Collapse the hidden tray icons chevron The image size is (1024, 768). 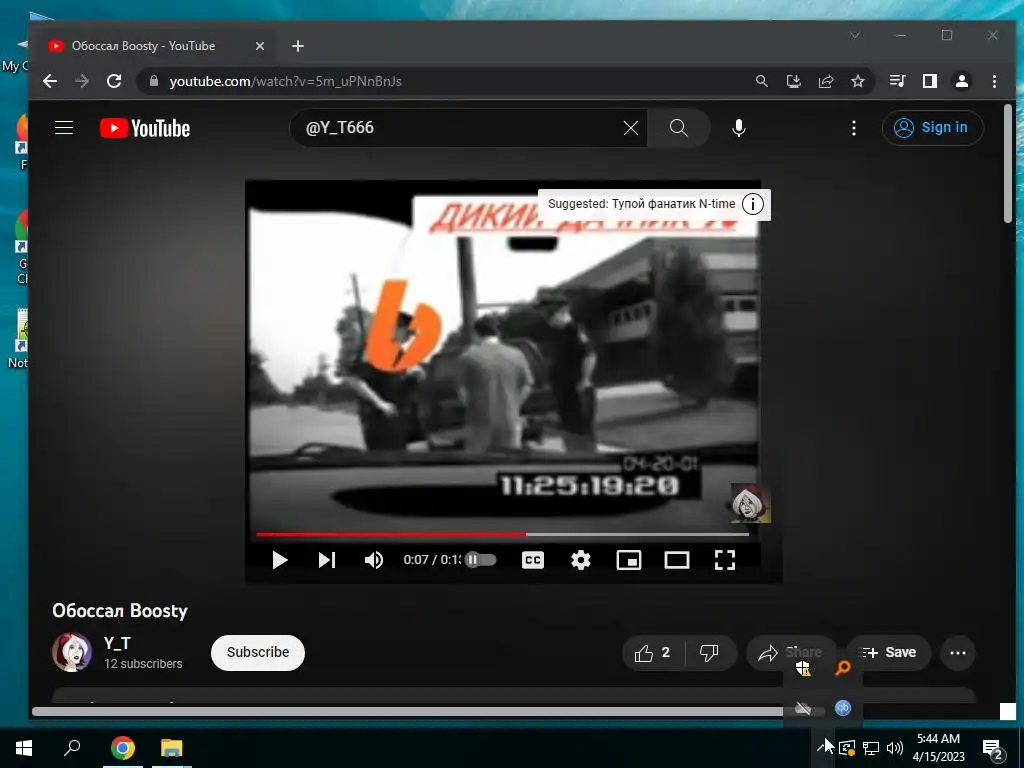click(824, 748)
